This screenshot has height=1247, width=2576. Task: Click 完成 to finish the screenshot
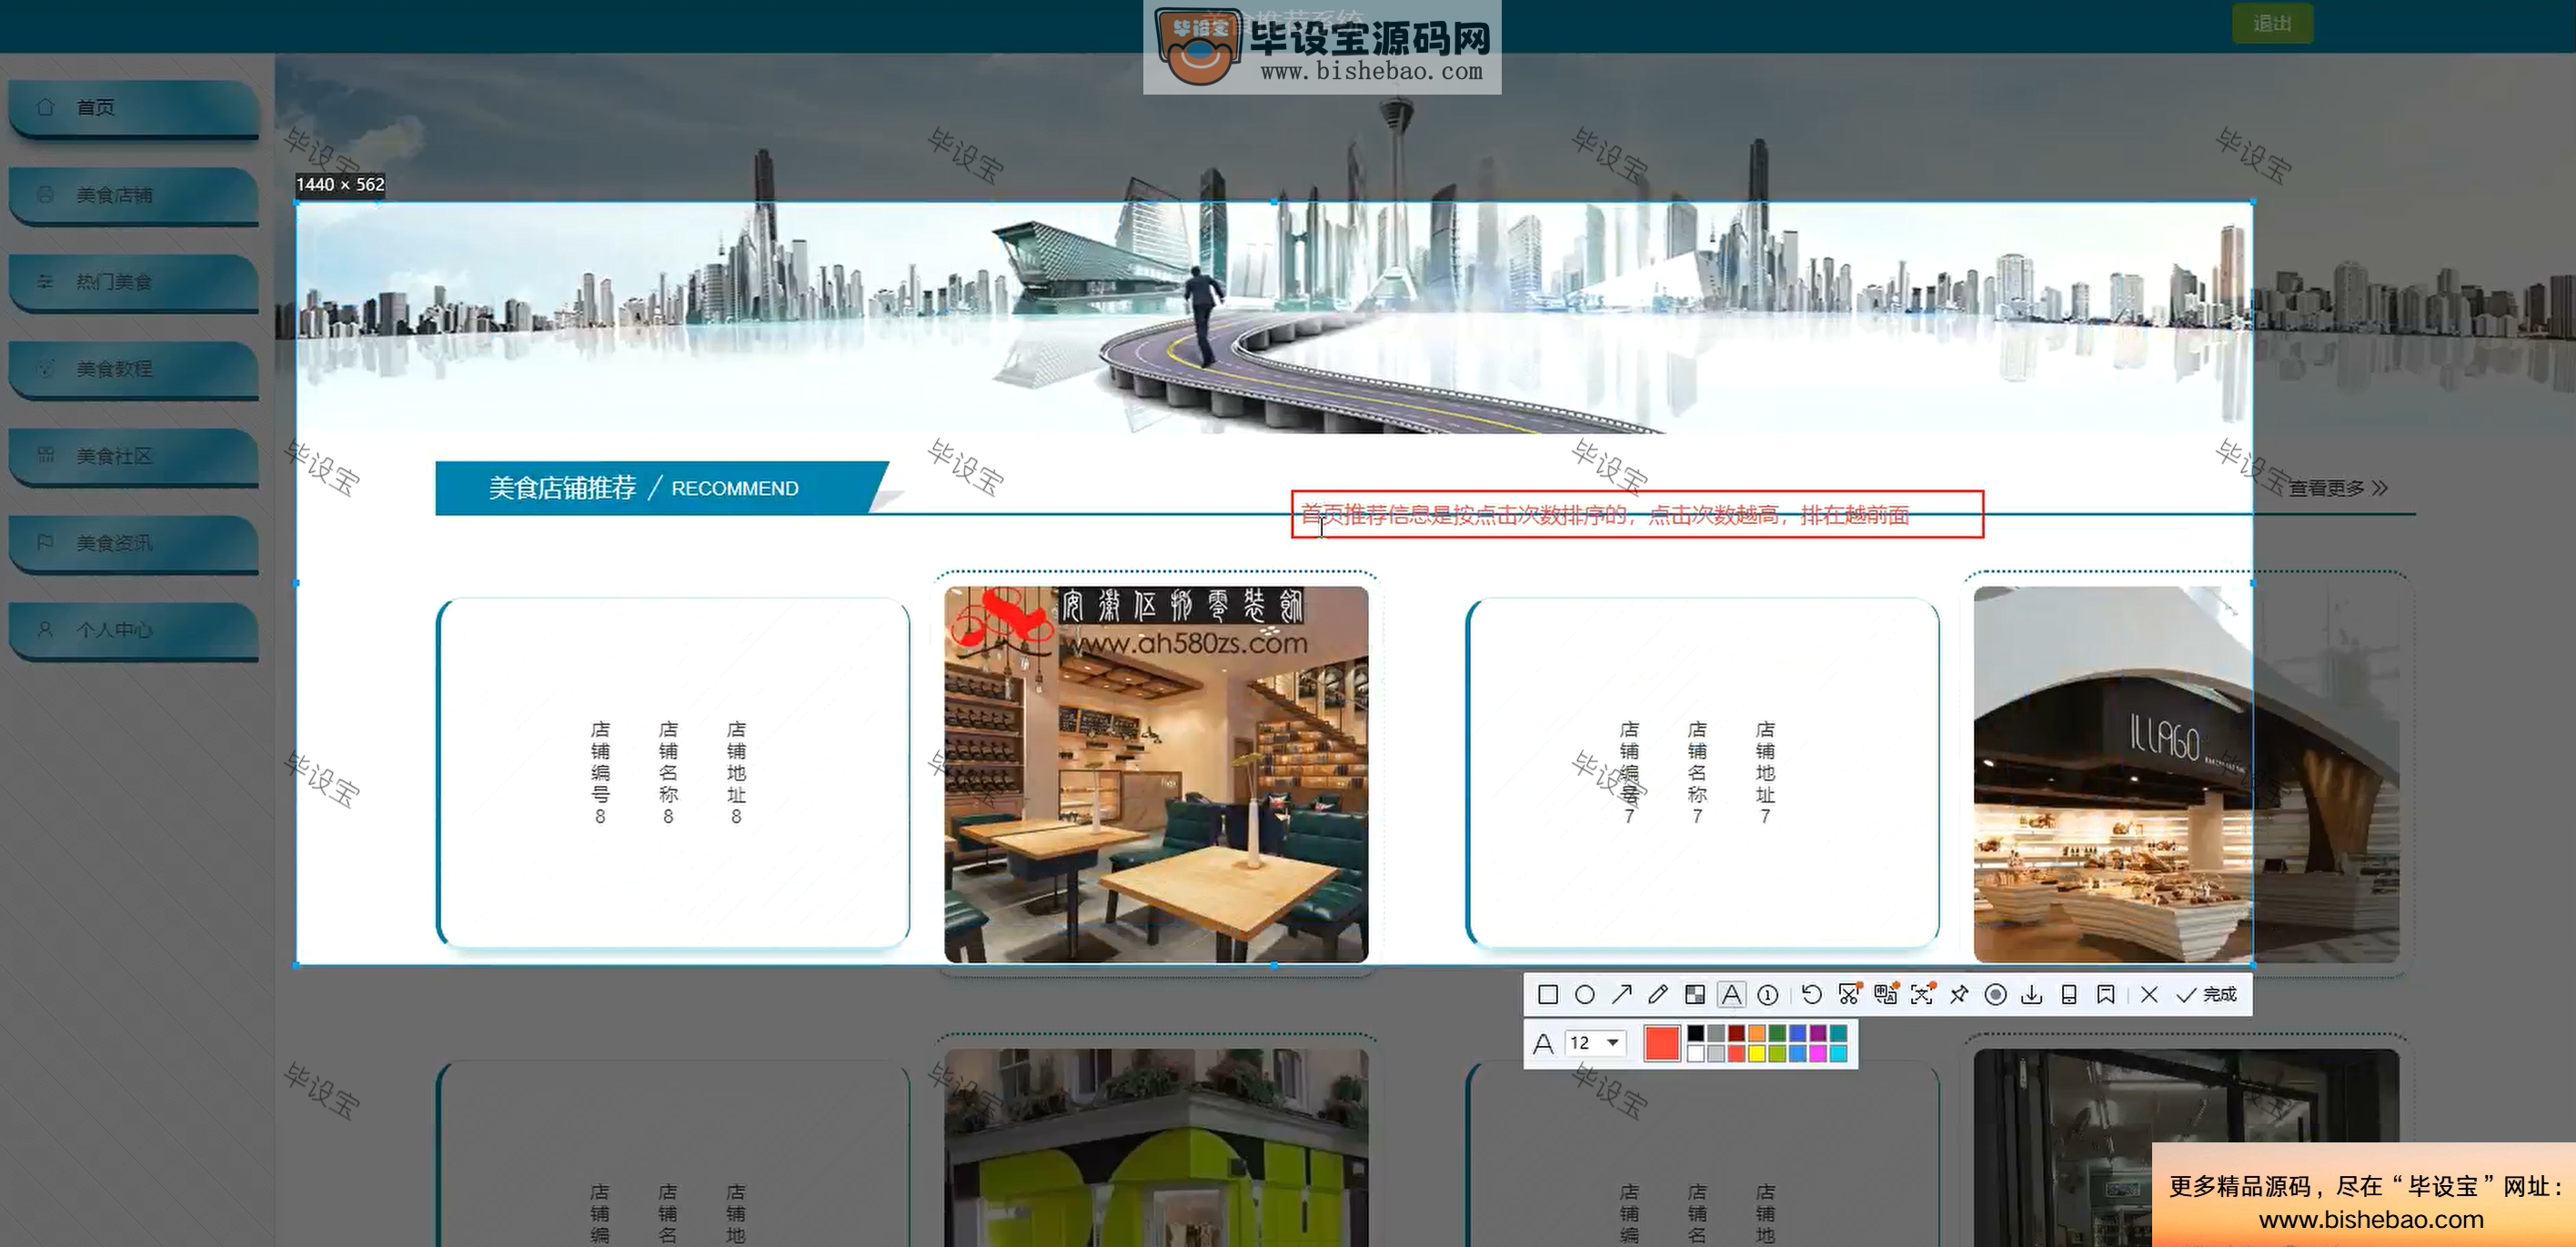tap(2206, 994)
